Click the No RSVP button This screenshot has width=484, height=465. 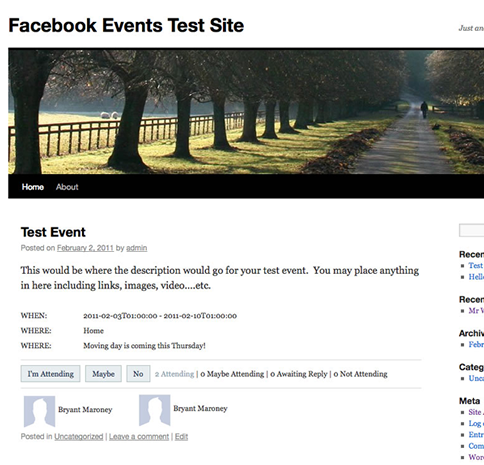(138, 374)
